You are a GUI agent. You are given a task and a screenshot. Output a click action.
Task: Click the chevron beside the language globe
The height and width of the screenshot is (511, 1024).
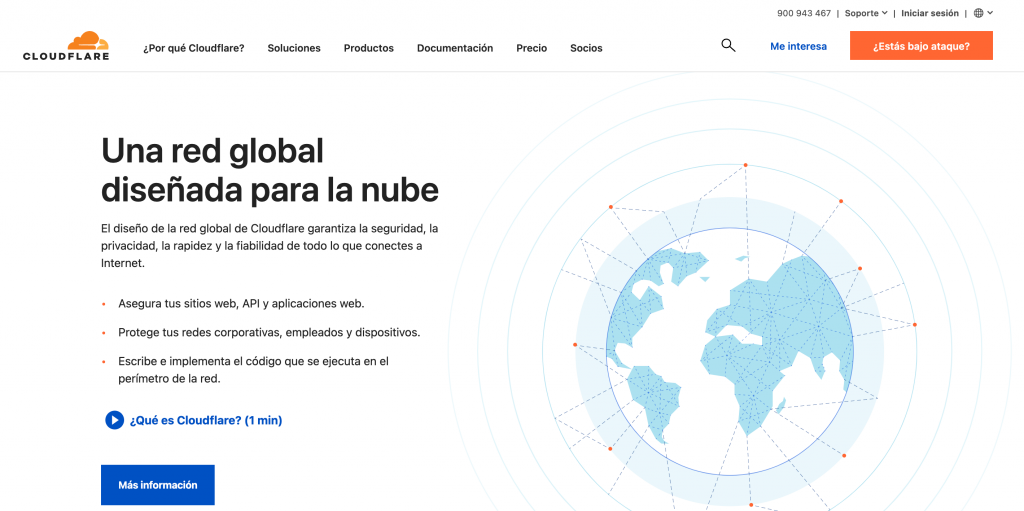pos(990,13)
